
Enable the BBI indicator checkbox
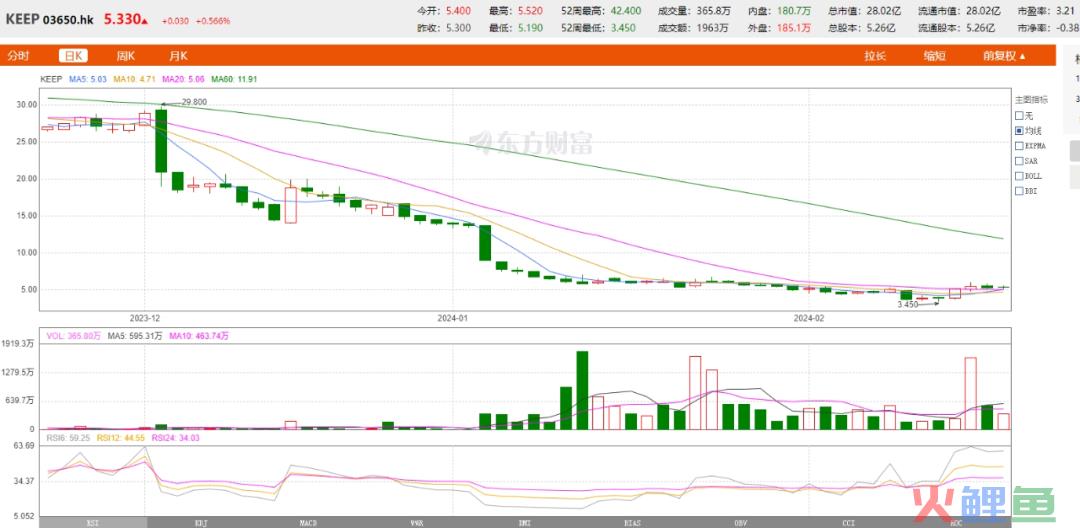(1019, 191)
